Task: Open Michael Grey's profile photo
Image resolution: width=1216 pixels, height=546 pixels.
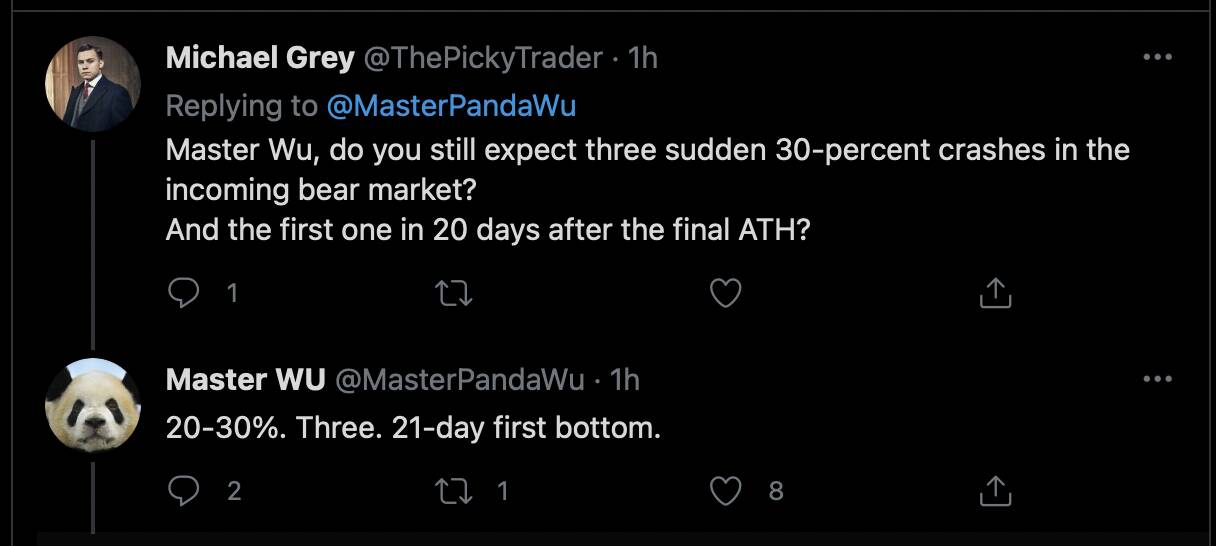Action: [x=92, y=84]
